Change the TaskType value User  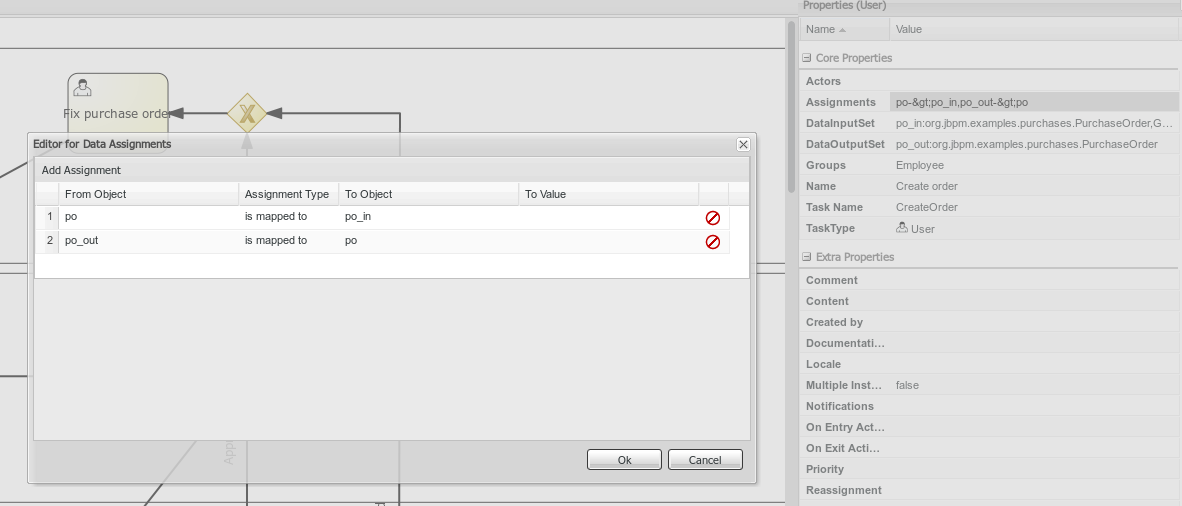click(x=1034, y=229)
